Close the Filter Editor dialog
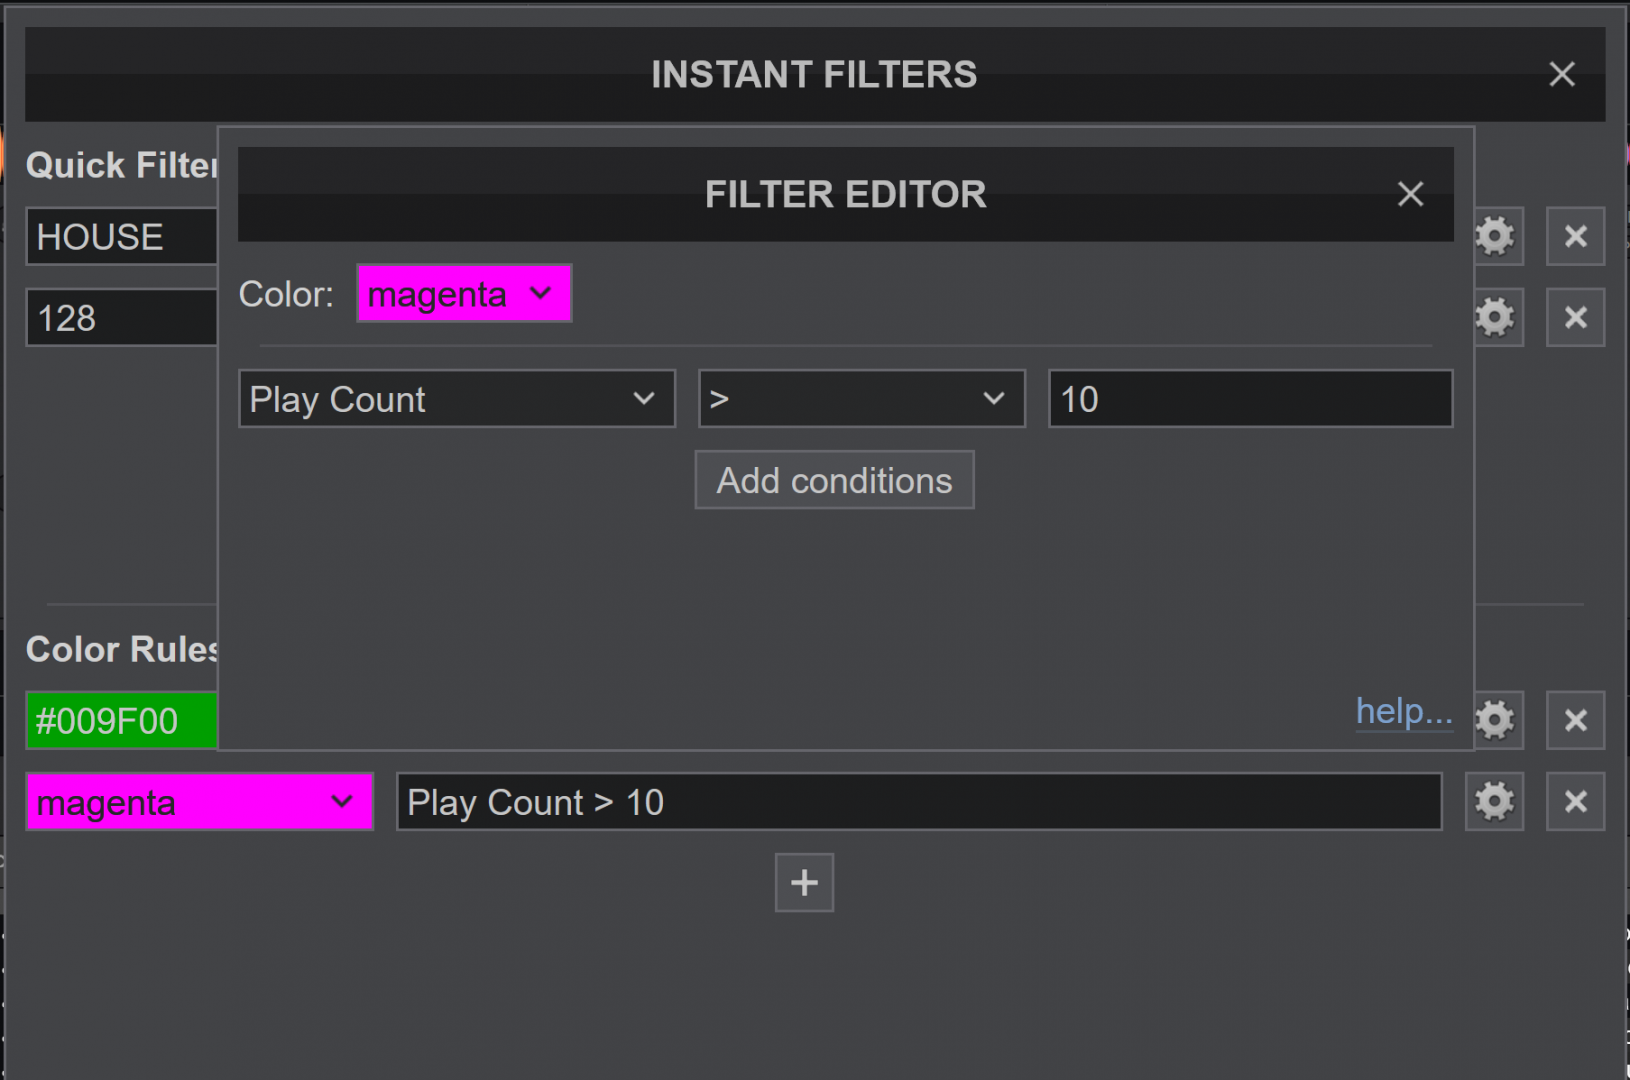1630x1080 pixels. [x=1410, y=194]
